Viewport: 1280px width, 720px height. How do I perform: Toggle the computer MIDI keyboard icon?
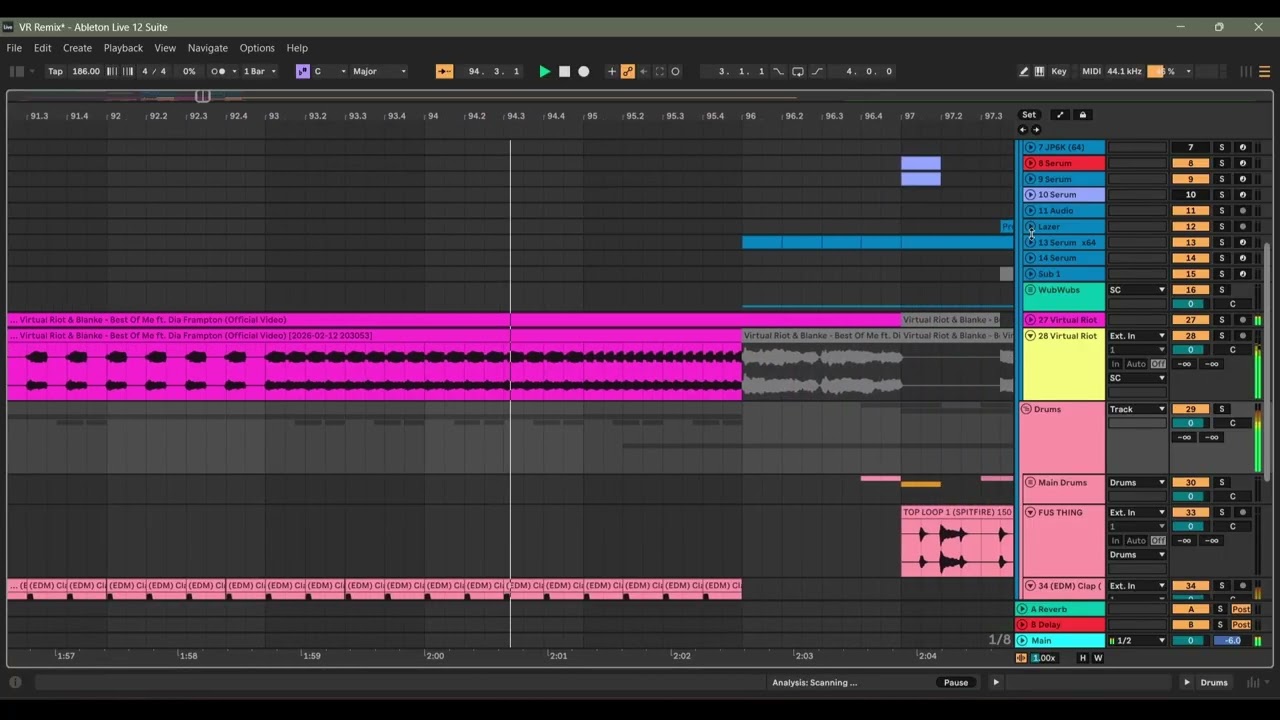click(1039, 71)
